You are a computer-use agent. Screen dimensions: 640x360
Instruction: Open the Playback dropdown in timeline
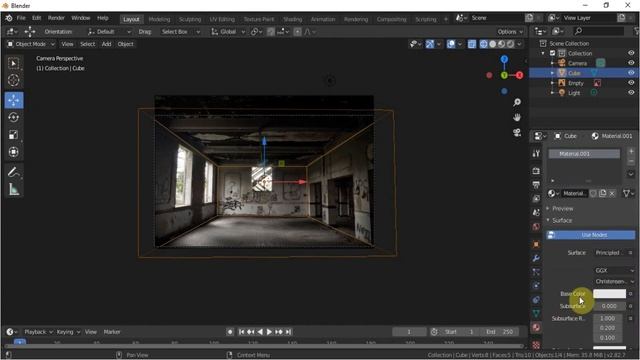click(x=37, y=332)
